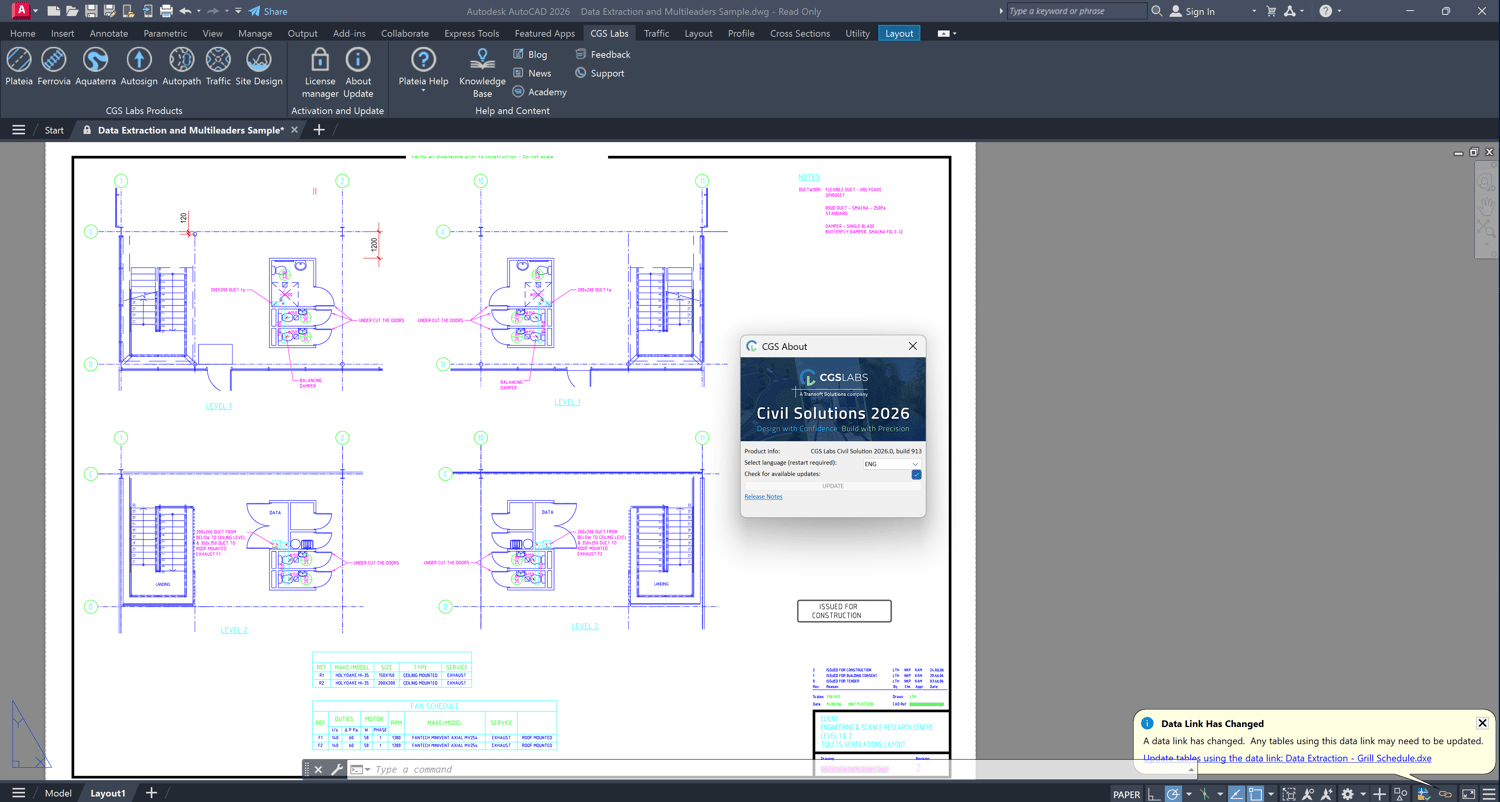Expand the Sign In account dropdown
This screenshot has height=802, width=1500.
pos(1253,11)
